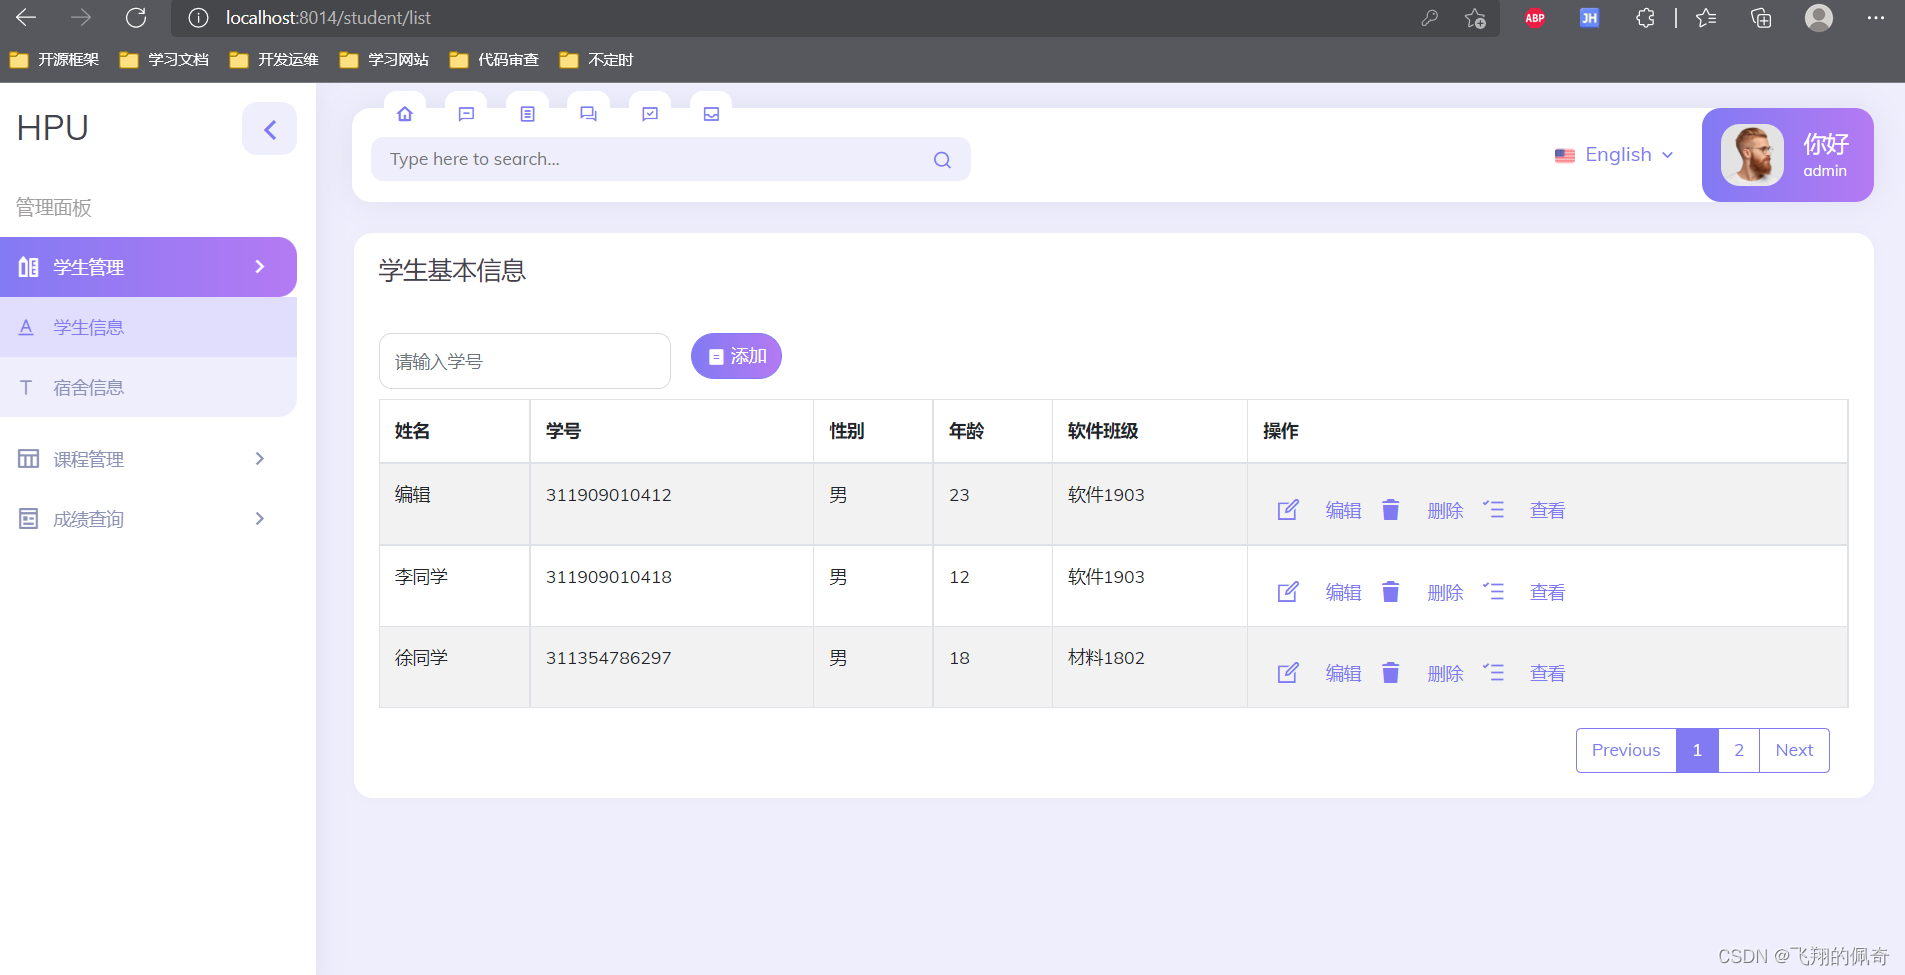The image size is (1905, 975).
Task: Open the home icon in top navigation
Action: (x=404, y=113)
